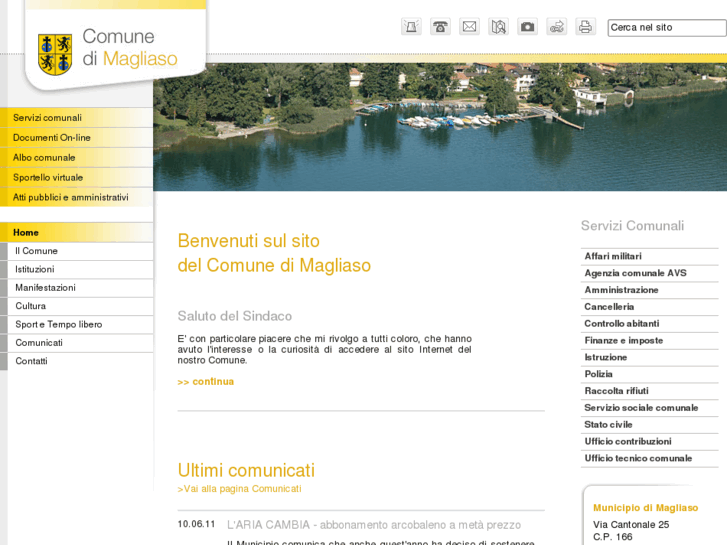
Task: Select Albo comunale menu item
Action: [77, 158]
